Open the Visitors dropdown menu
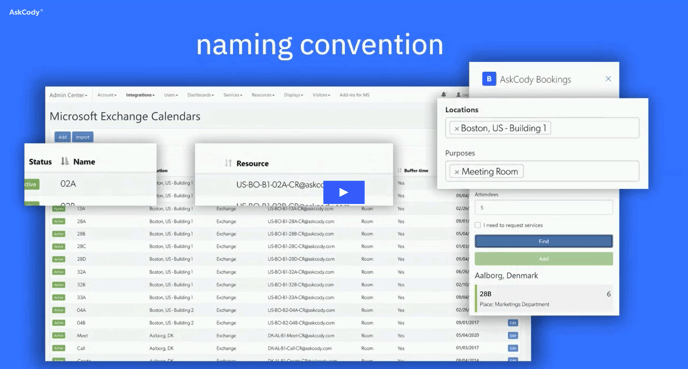 pyautogui.click(x=321, y=95)
